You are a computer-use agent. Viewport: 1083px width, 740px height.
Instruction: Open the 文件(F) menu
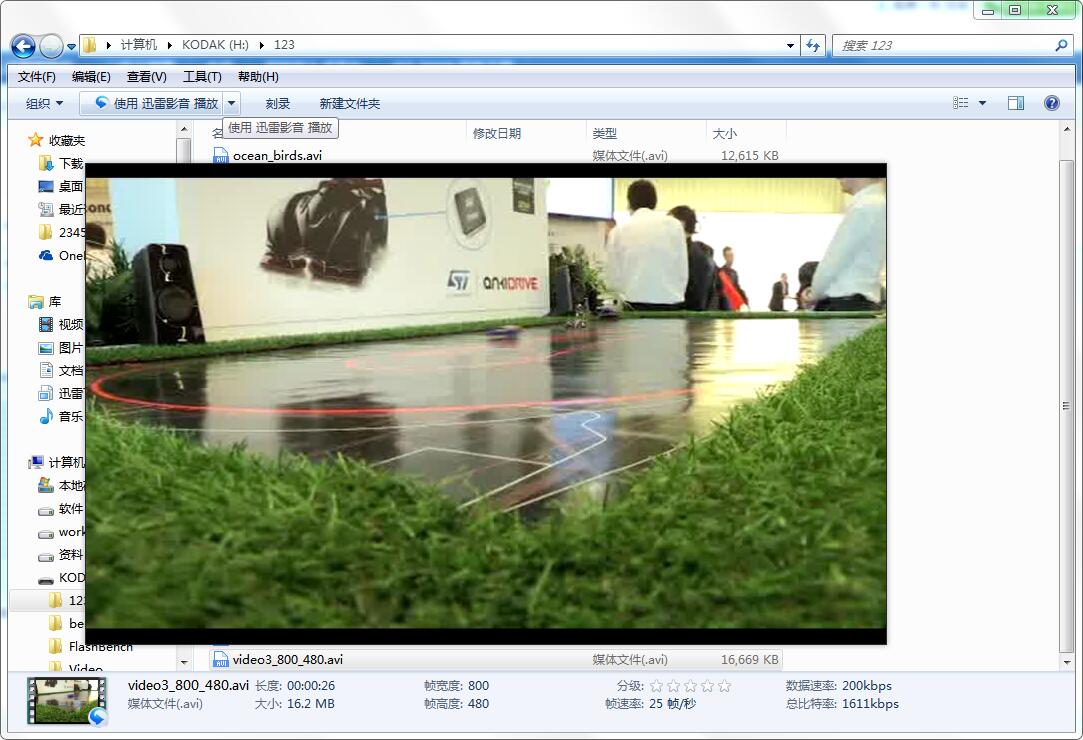(37, 77)
